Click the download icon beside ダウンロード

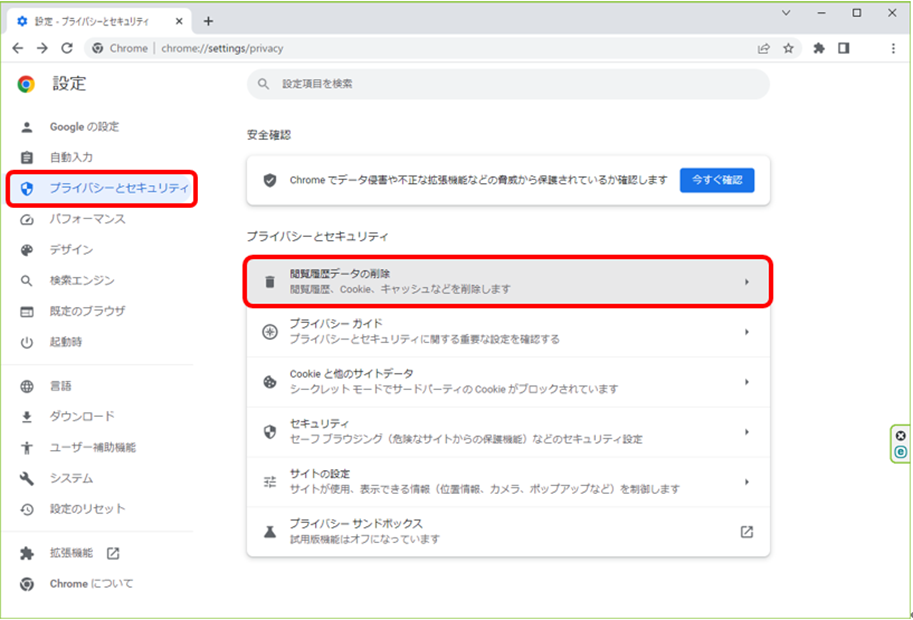pyautogui.click(x=27, y=417)
